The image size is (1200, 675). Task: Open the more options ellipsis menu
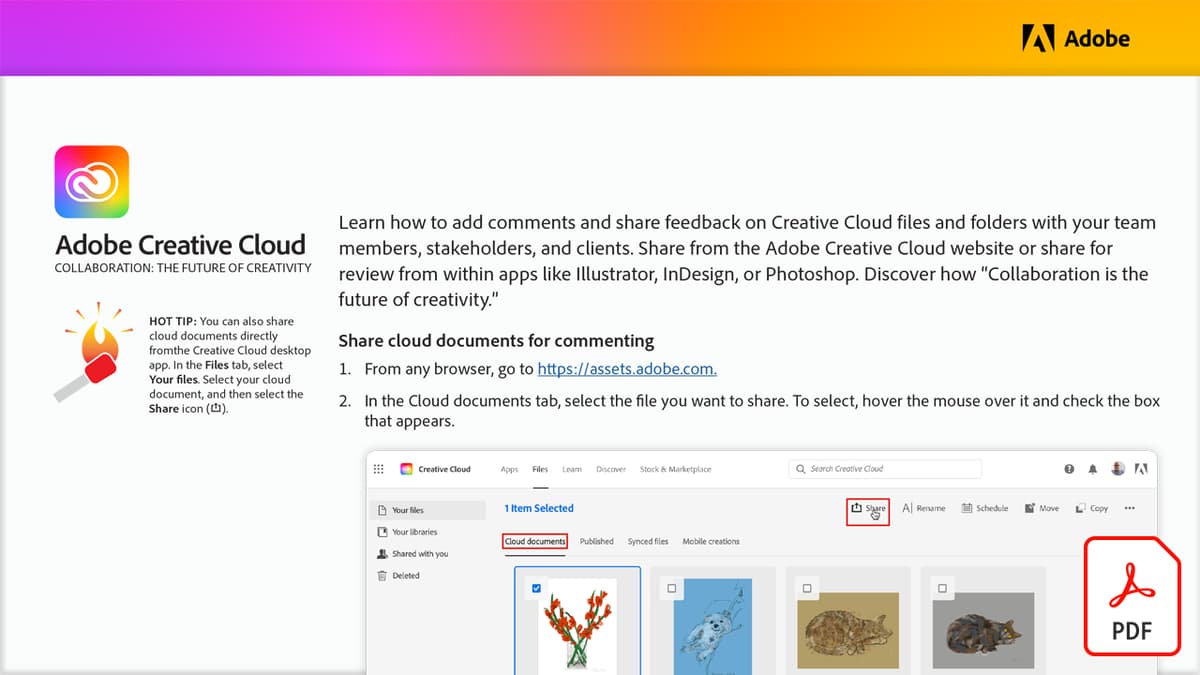tap(1130, 509)
